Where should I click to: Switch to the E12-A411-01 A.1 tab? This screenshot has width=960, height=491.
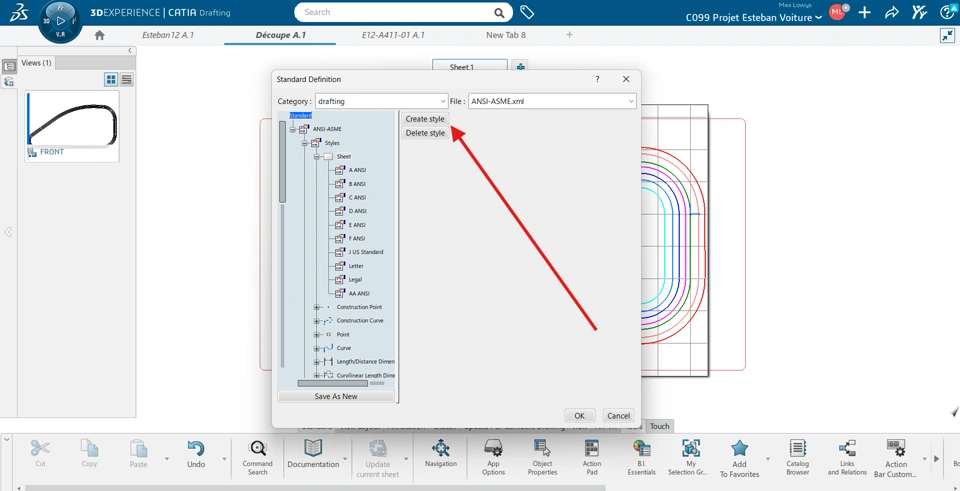pos(393,35)
